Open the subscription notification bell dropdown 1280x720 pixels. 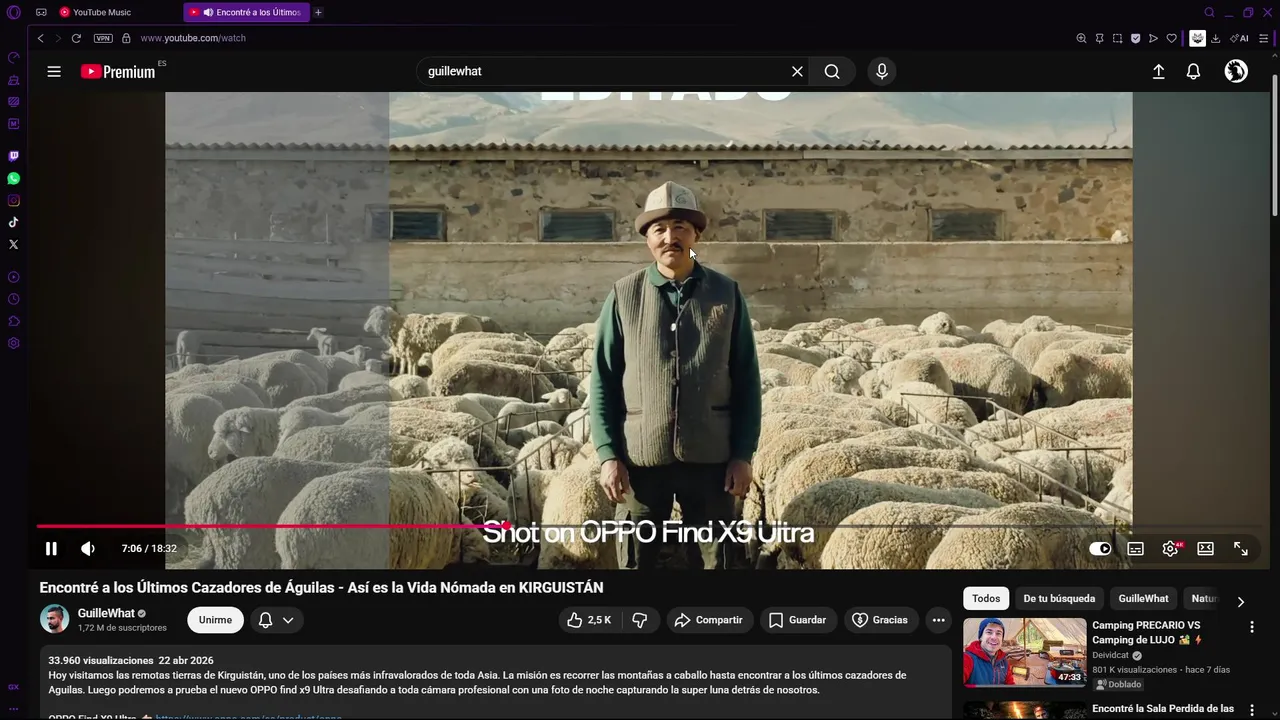276,620
